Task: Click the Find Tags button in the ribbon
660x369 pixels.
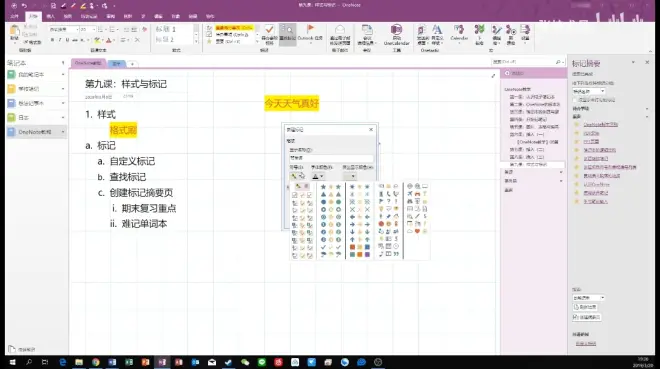Action: click(x=287, y=34)
